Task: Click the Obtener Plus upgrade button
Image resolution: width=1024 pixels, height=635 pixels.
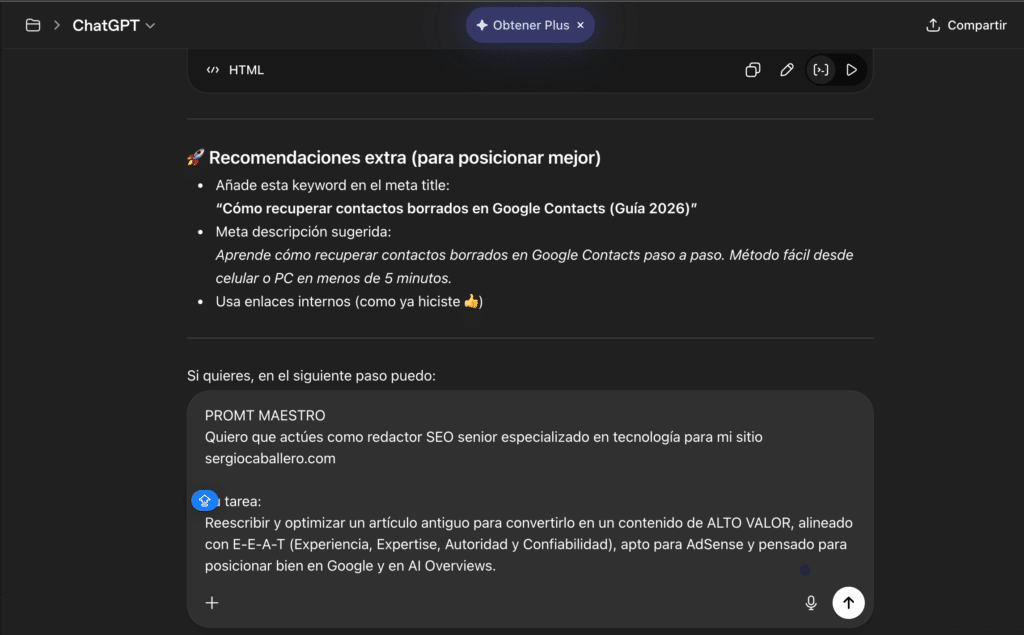Action: click(x=522, y=25)
